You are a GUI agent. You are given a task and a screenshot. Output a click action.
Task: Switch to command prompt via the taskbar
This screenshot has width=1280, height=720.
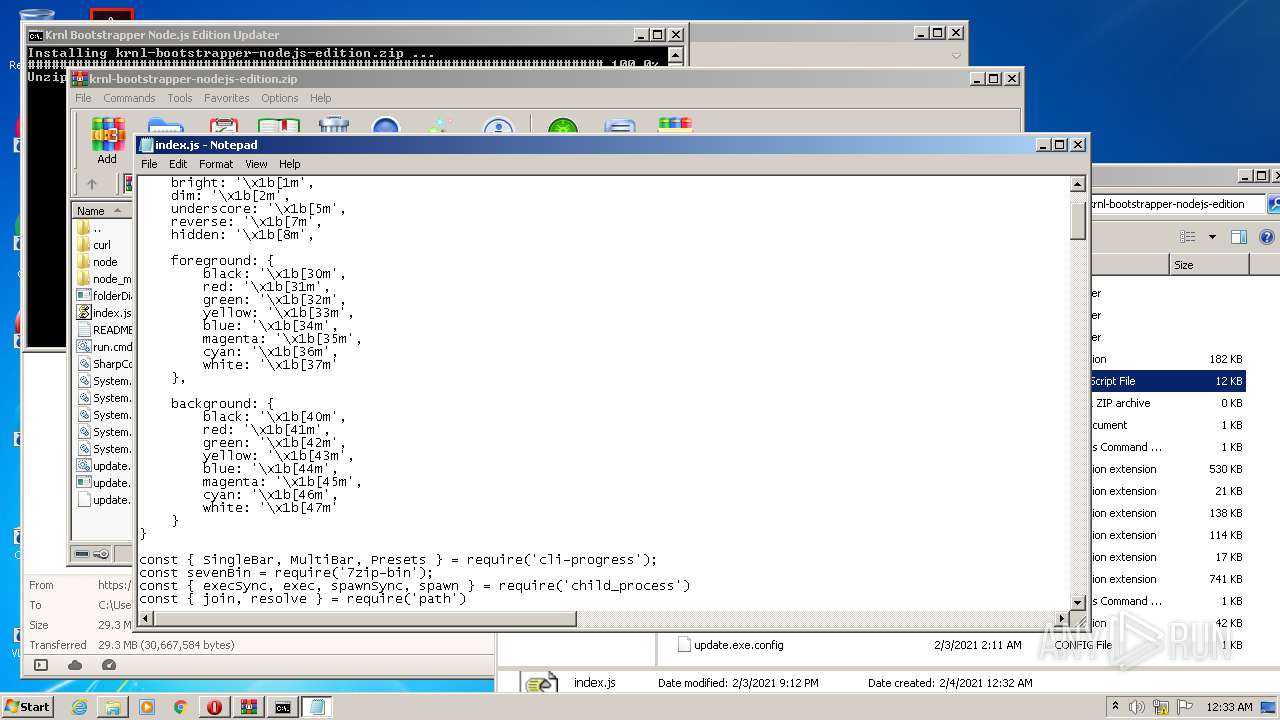283,707
